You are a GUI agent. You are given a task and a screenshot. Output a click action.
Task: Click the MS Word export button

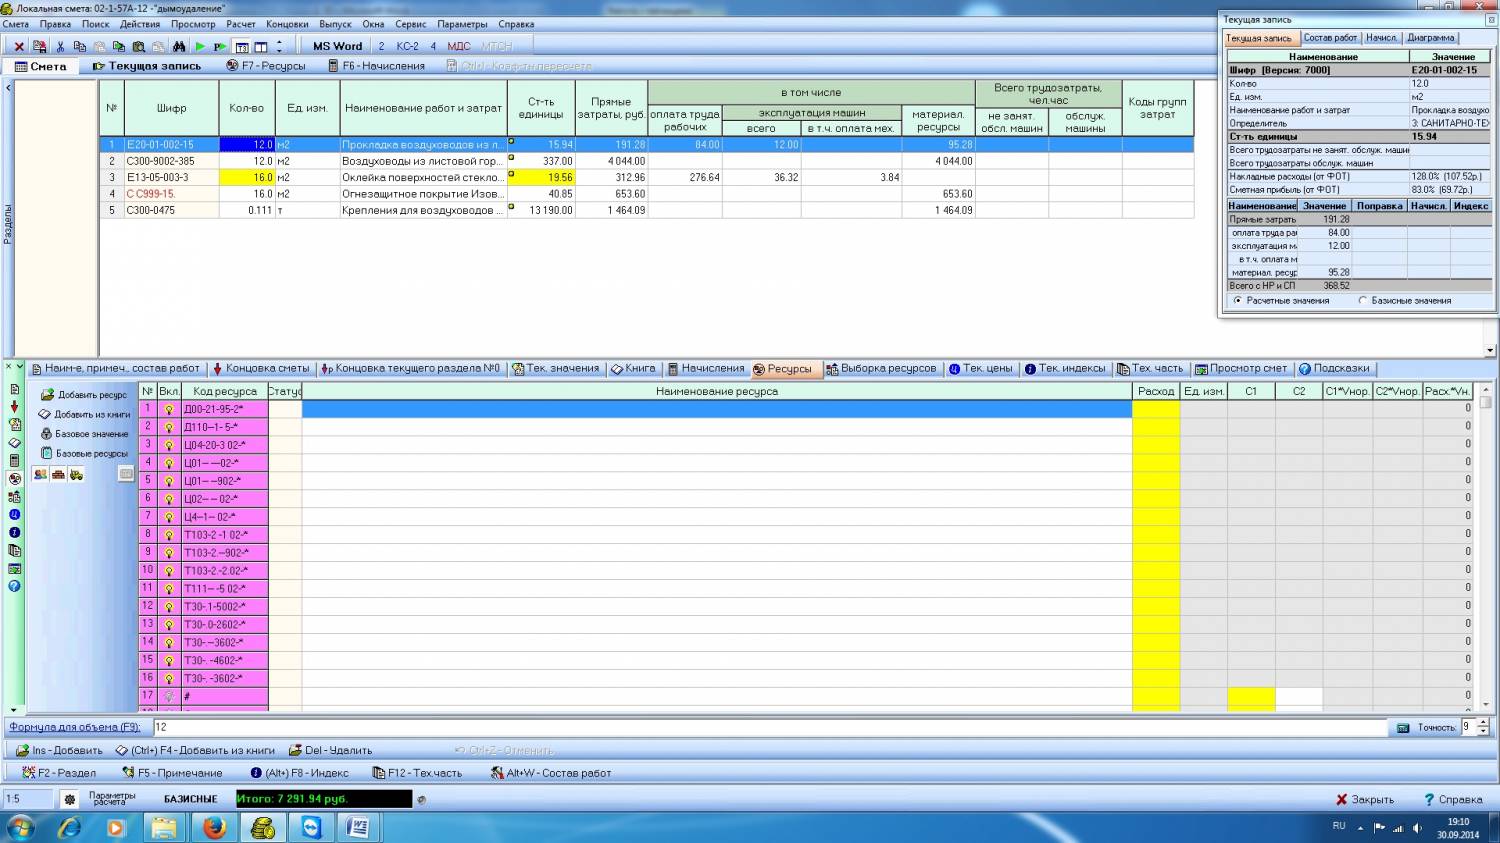337,46
